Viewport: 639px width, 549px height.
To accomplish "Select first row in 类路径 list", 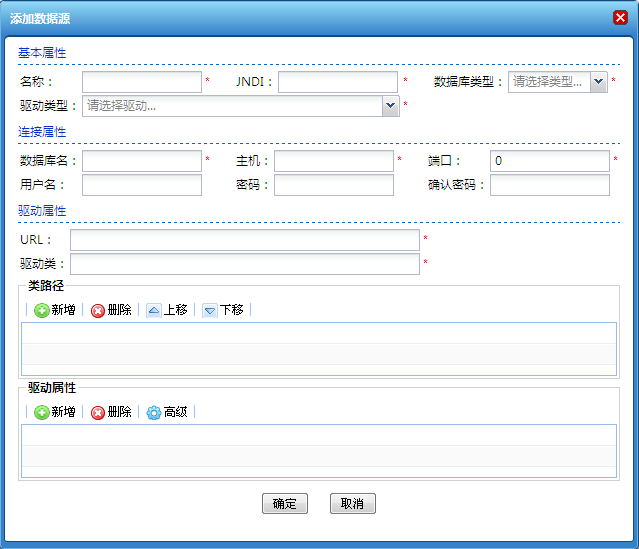I will coord(319,333).
